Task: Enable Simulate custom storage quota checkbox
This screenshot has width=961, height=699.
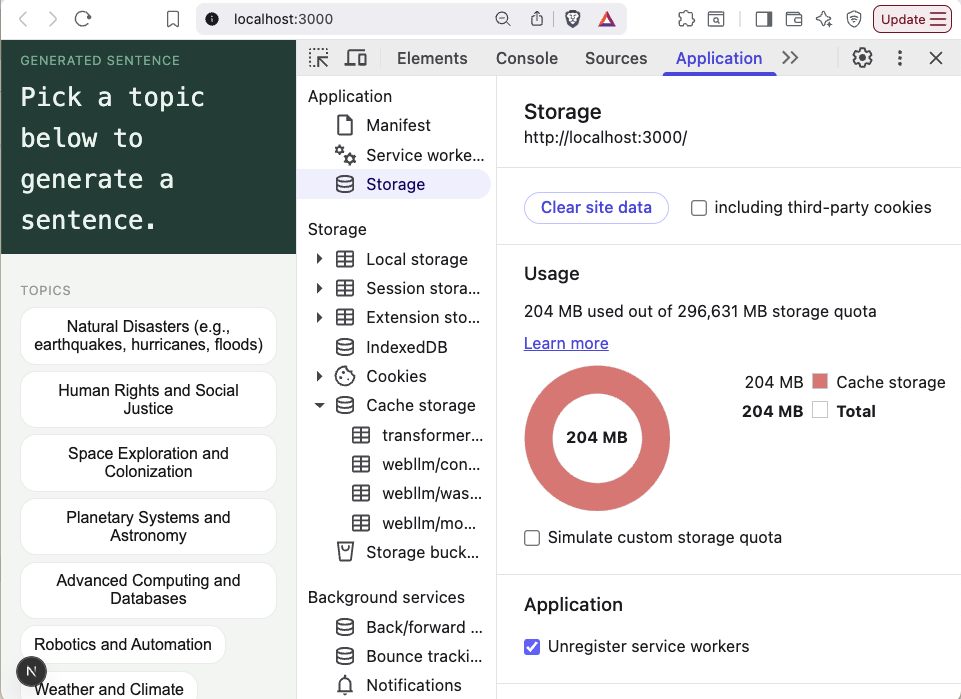Action: click(532, 538)
